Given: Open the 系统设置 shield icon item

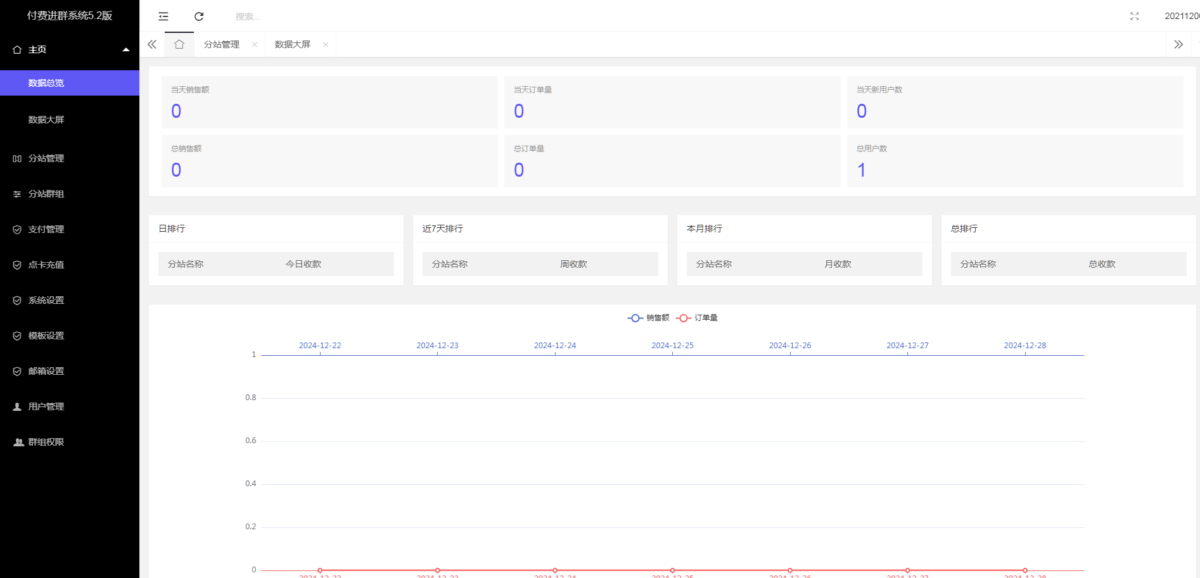Looking at the screenshot, I should click(x=69, y=300).
